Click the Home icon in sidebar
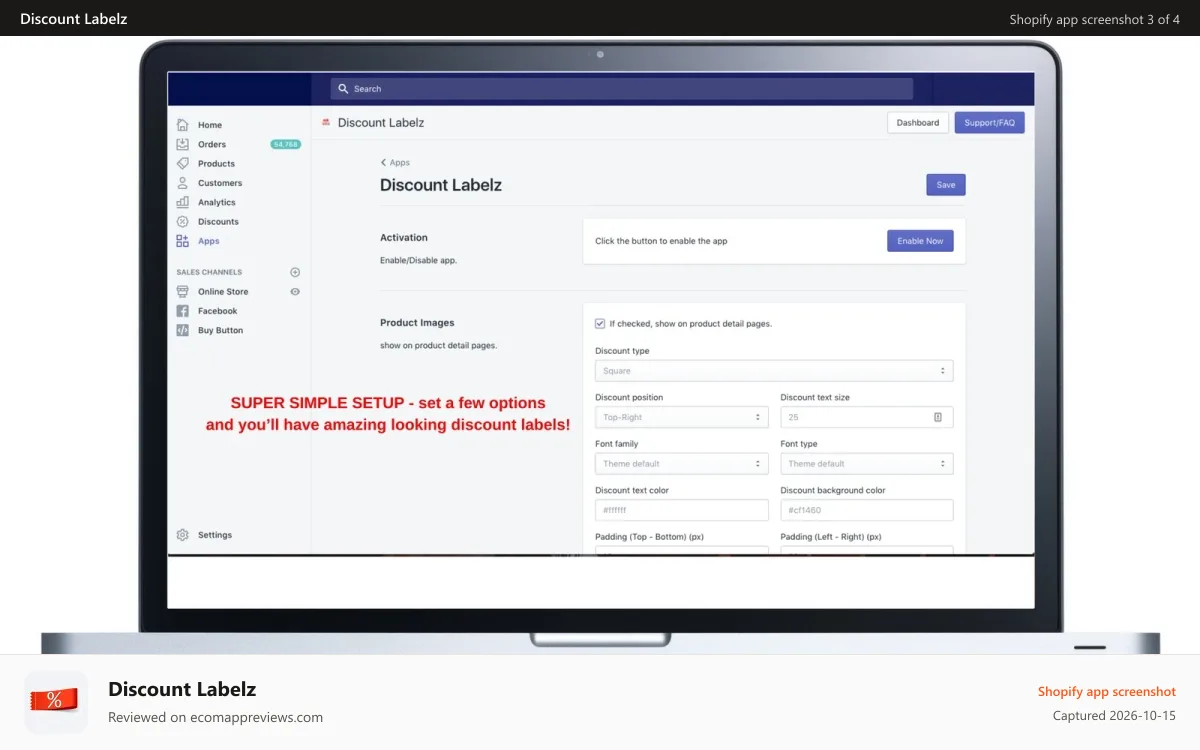 click(182, 125)
